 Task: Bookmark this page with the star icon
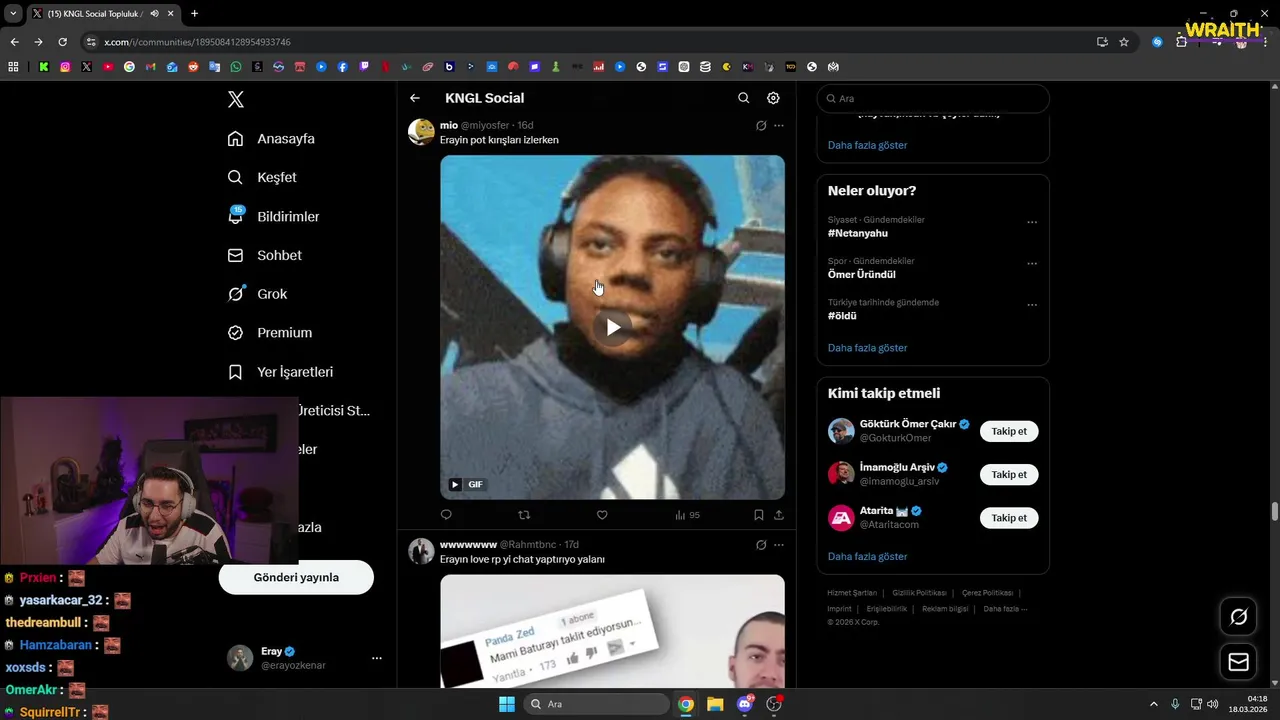(1124, 42)
